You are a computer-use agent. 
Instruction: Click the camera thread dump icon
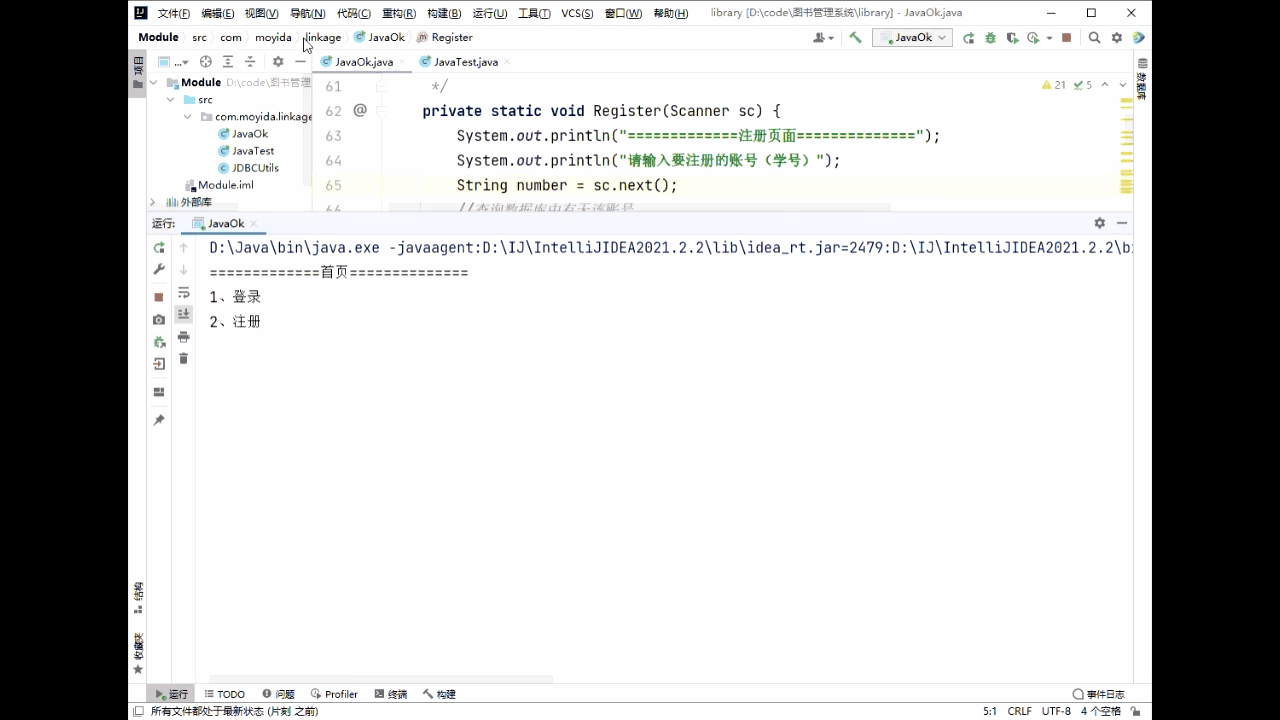[159, 320]
